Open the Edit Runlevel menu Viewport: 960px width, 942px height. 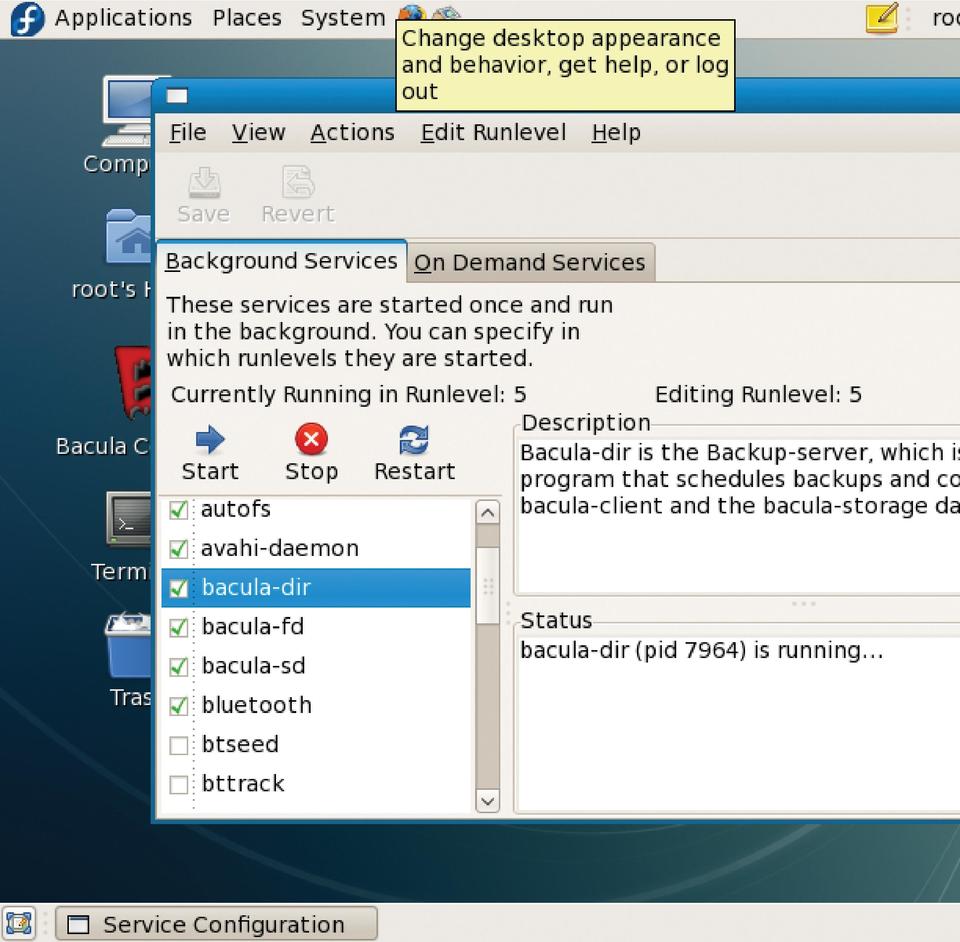[x=493, y=133]
